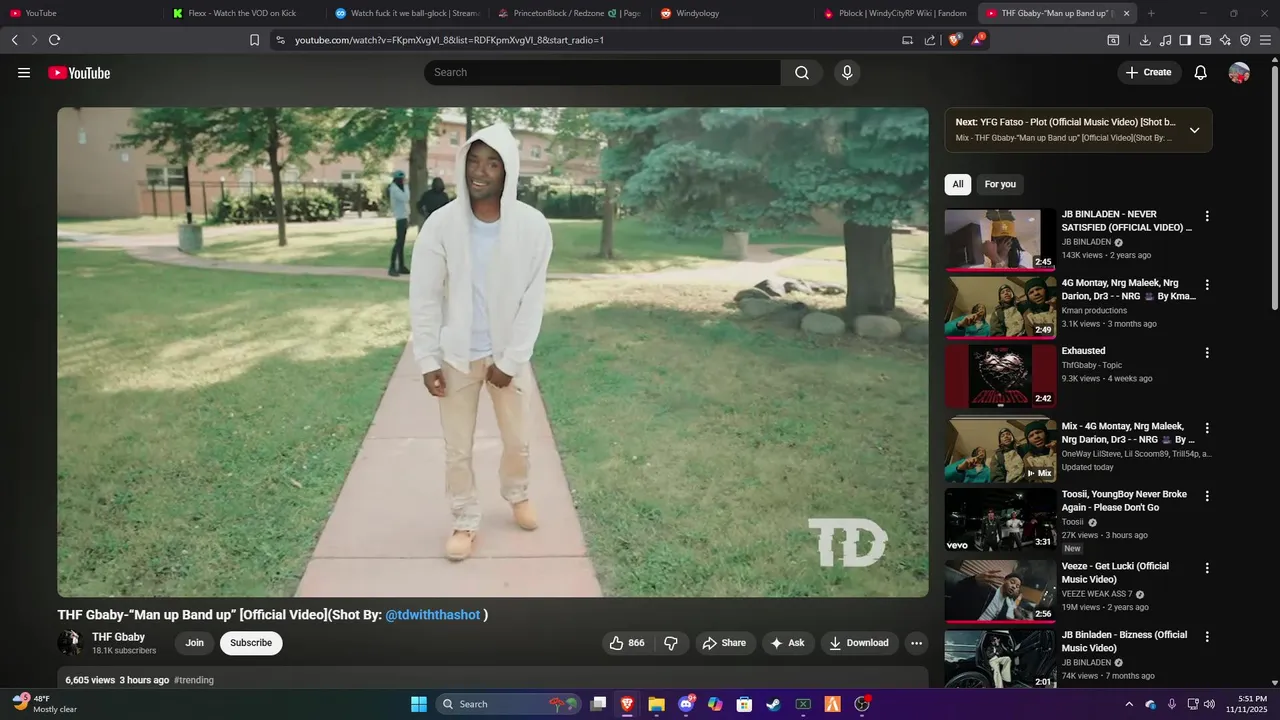Open Brave Wallet icon

[x=1205, y=40]
